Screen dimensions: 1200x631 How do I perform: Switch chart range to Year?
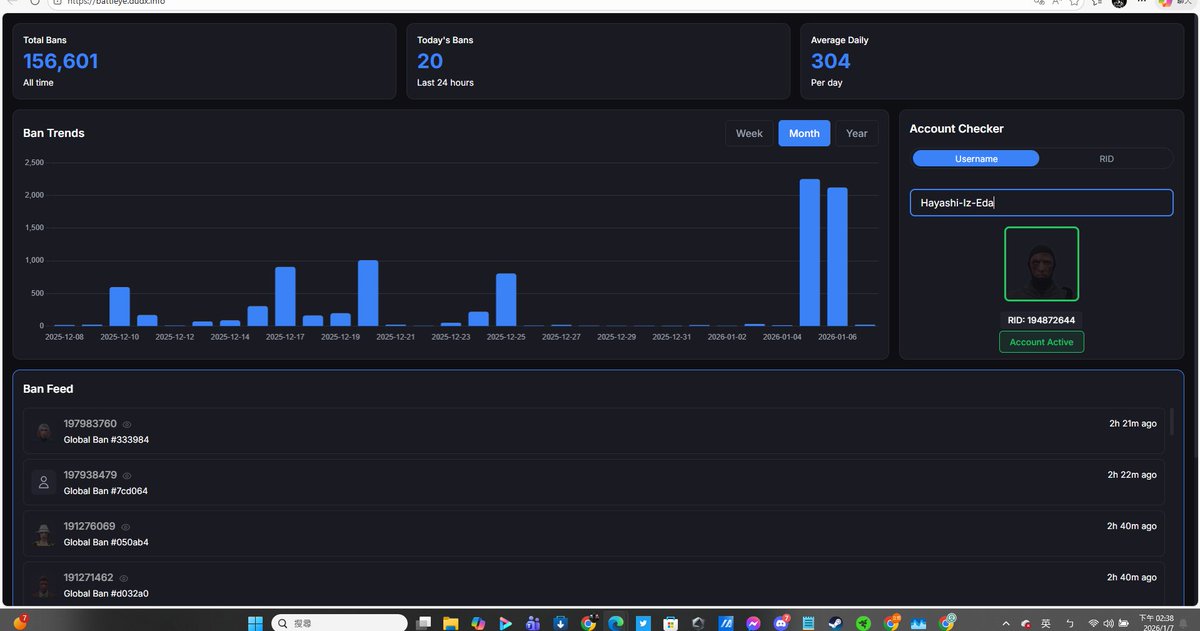[x=857, y=133]
